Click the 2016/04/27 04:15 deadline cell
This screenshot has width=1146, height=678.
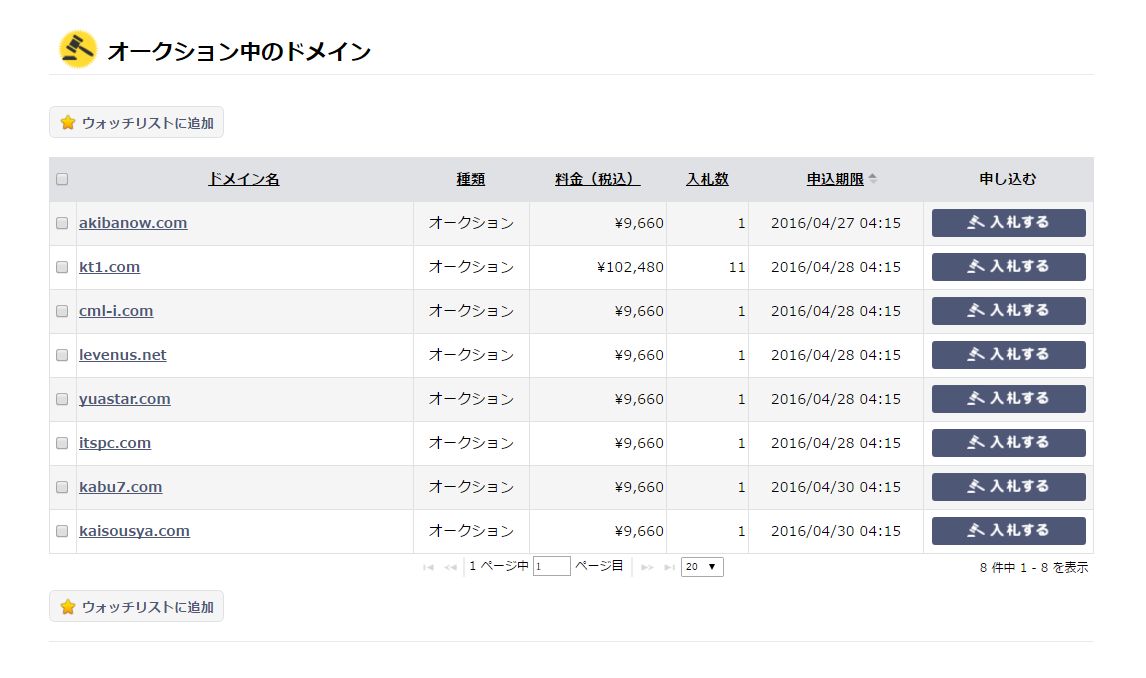[x=835, y=223]
